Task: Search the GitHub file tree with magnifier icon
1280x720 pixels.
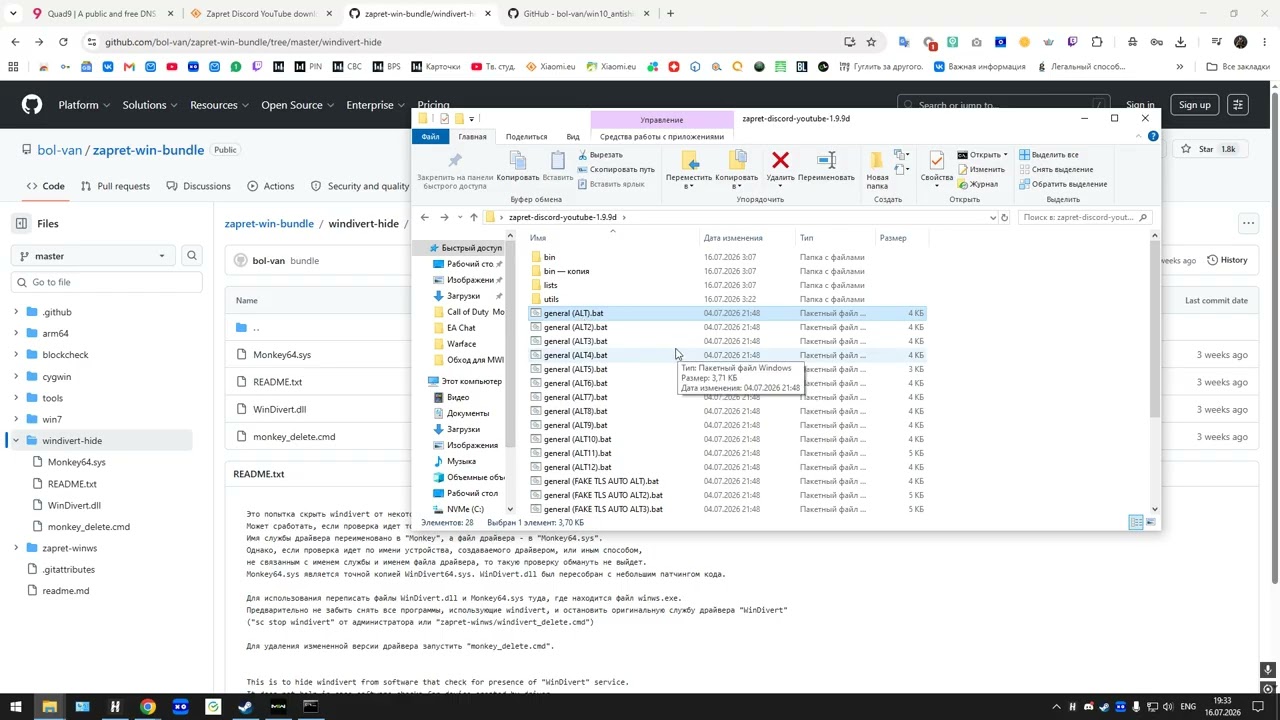Action: [x=192, y=256]
